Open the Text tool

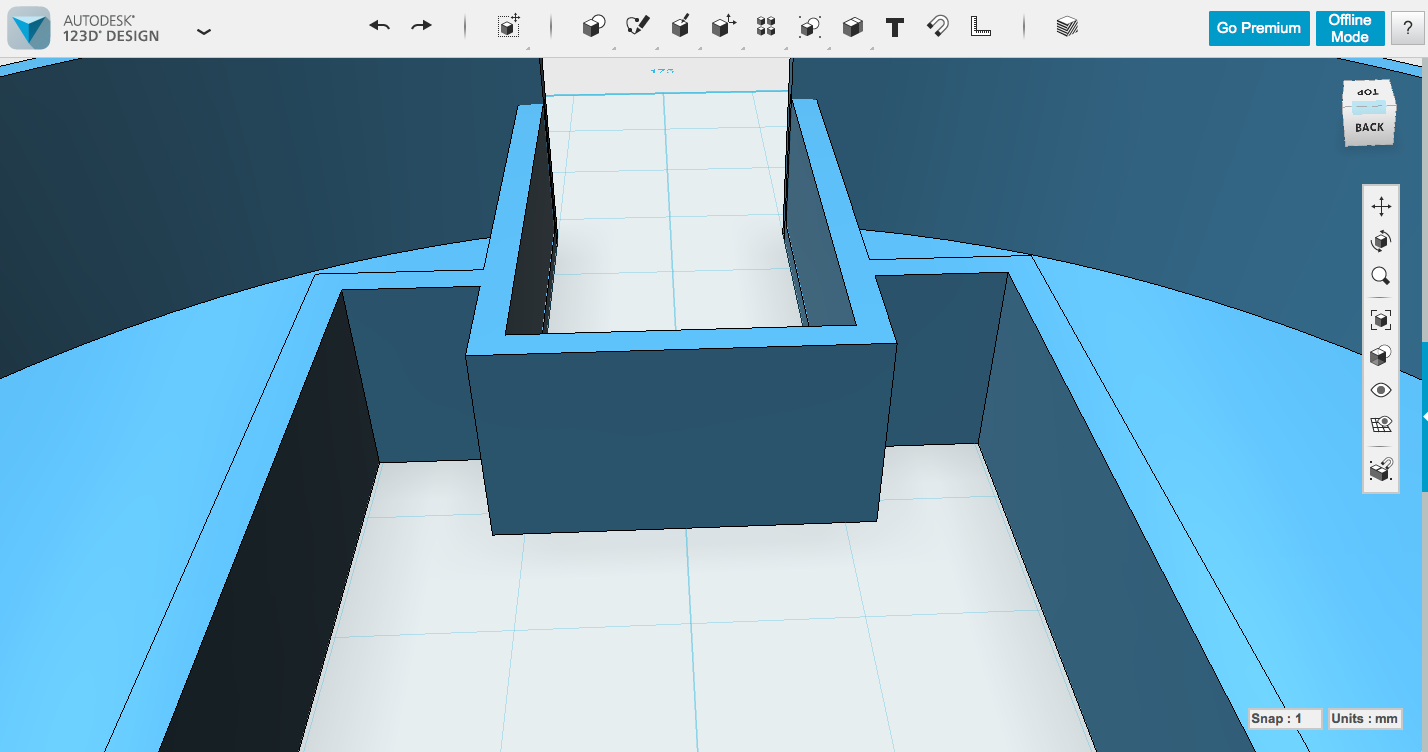coord(893,25)
